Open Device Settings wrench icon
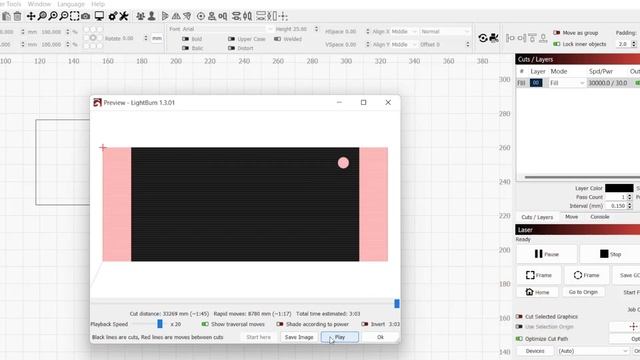Image resolution: width=640 pixels, height=360 pixels. coord(124,16)
